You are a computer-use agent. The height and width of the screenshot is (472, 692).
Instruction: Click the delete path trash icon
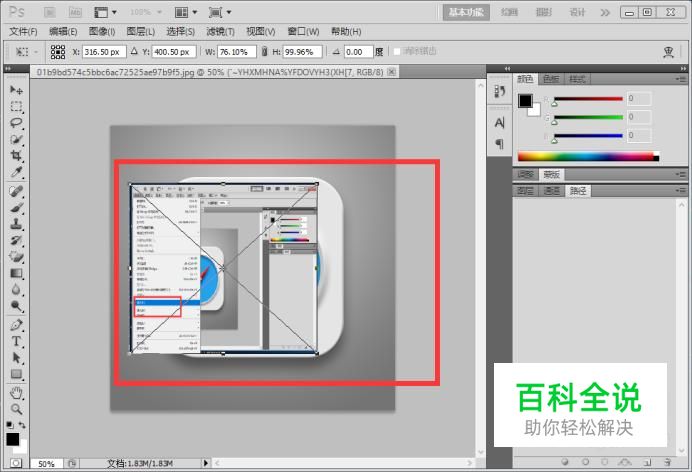(667, 462)
